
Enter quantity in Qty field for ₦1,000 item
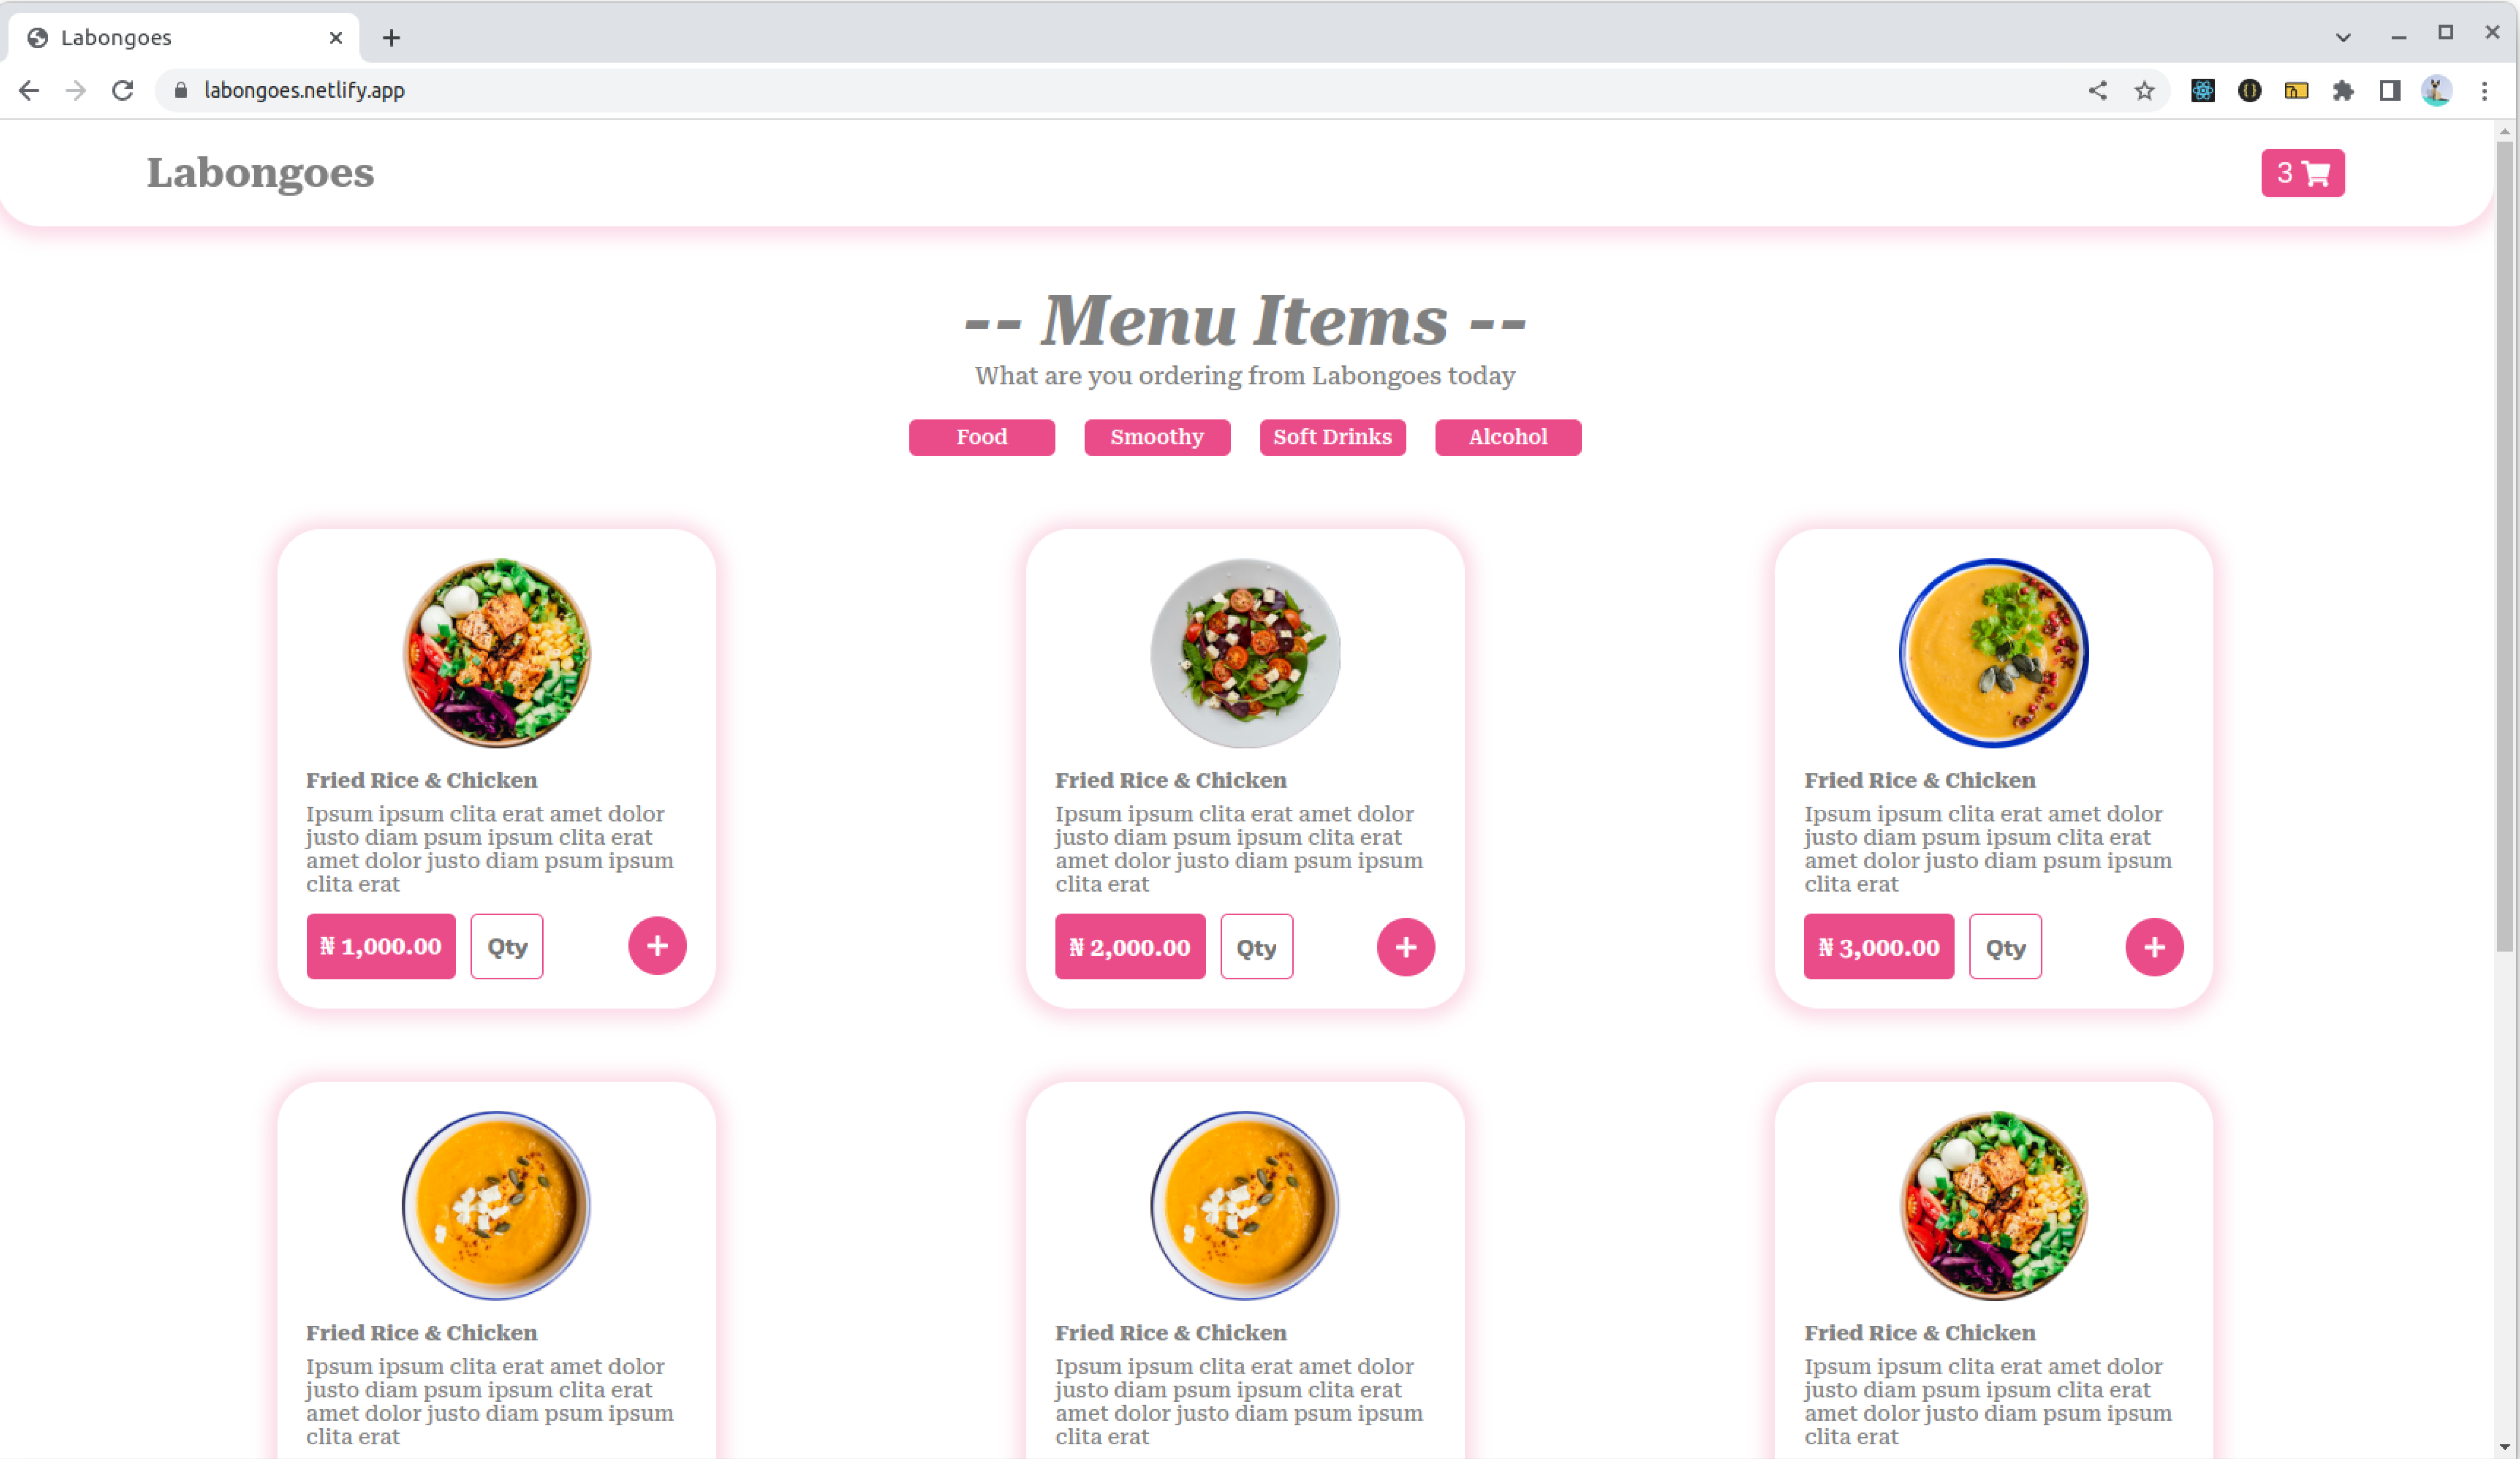click(506, 946)
